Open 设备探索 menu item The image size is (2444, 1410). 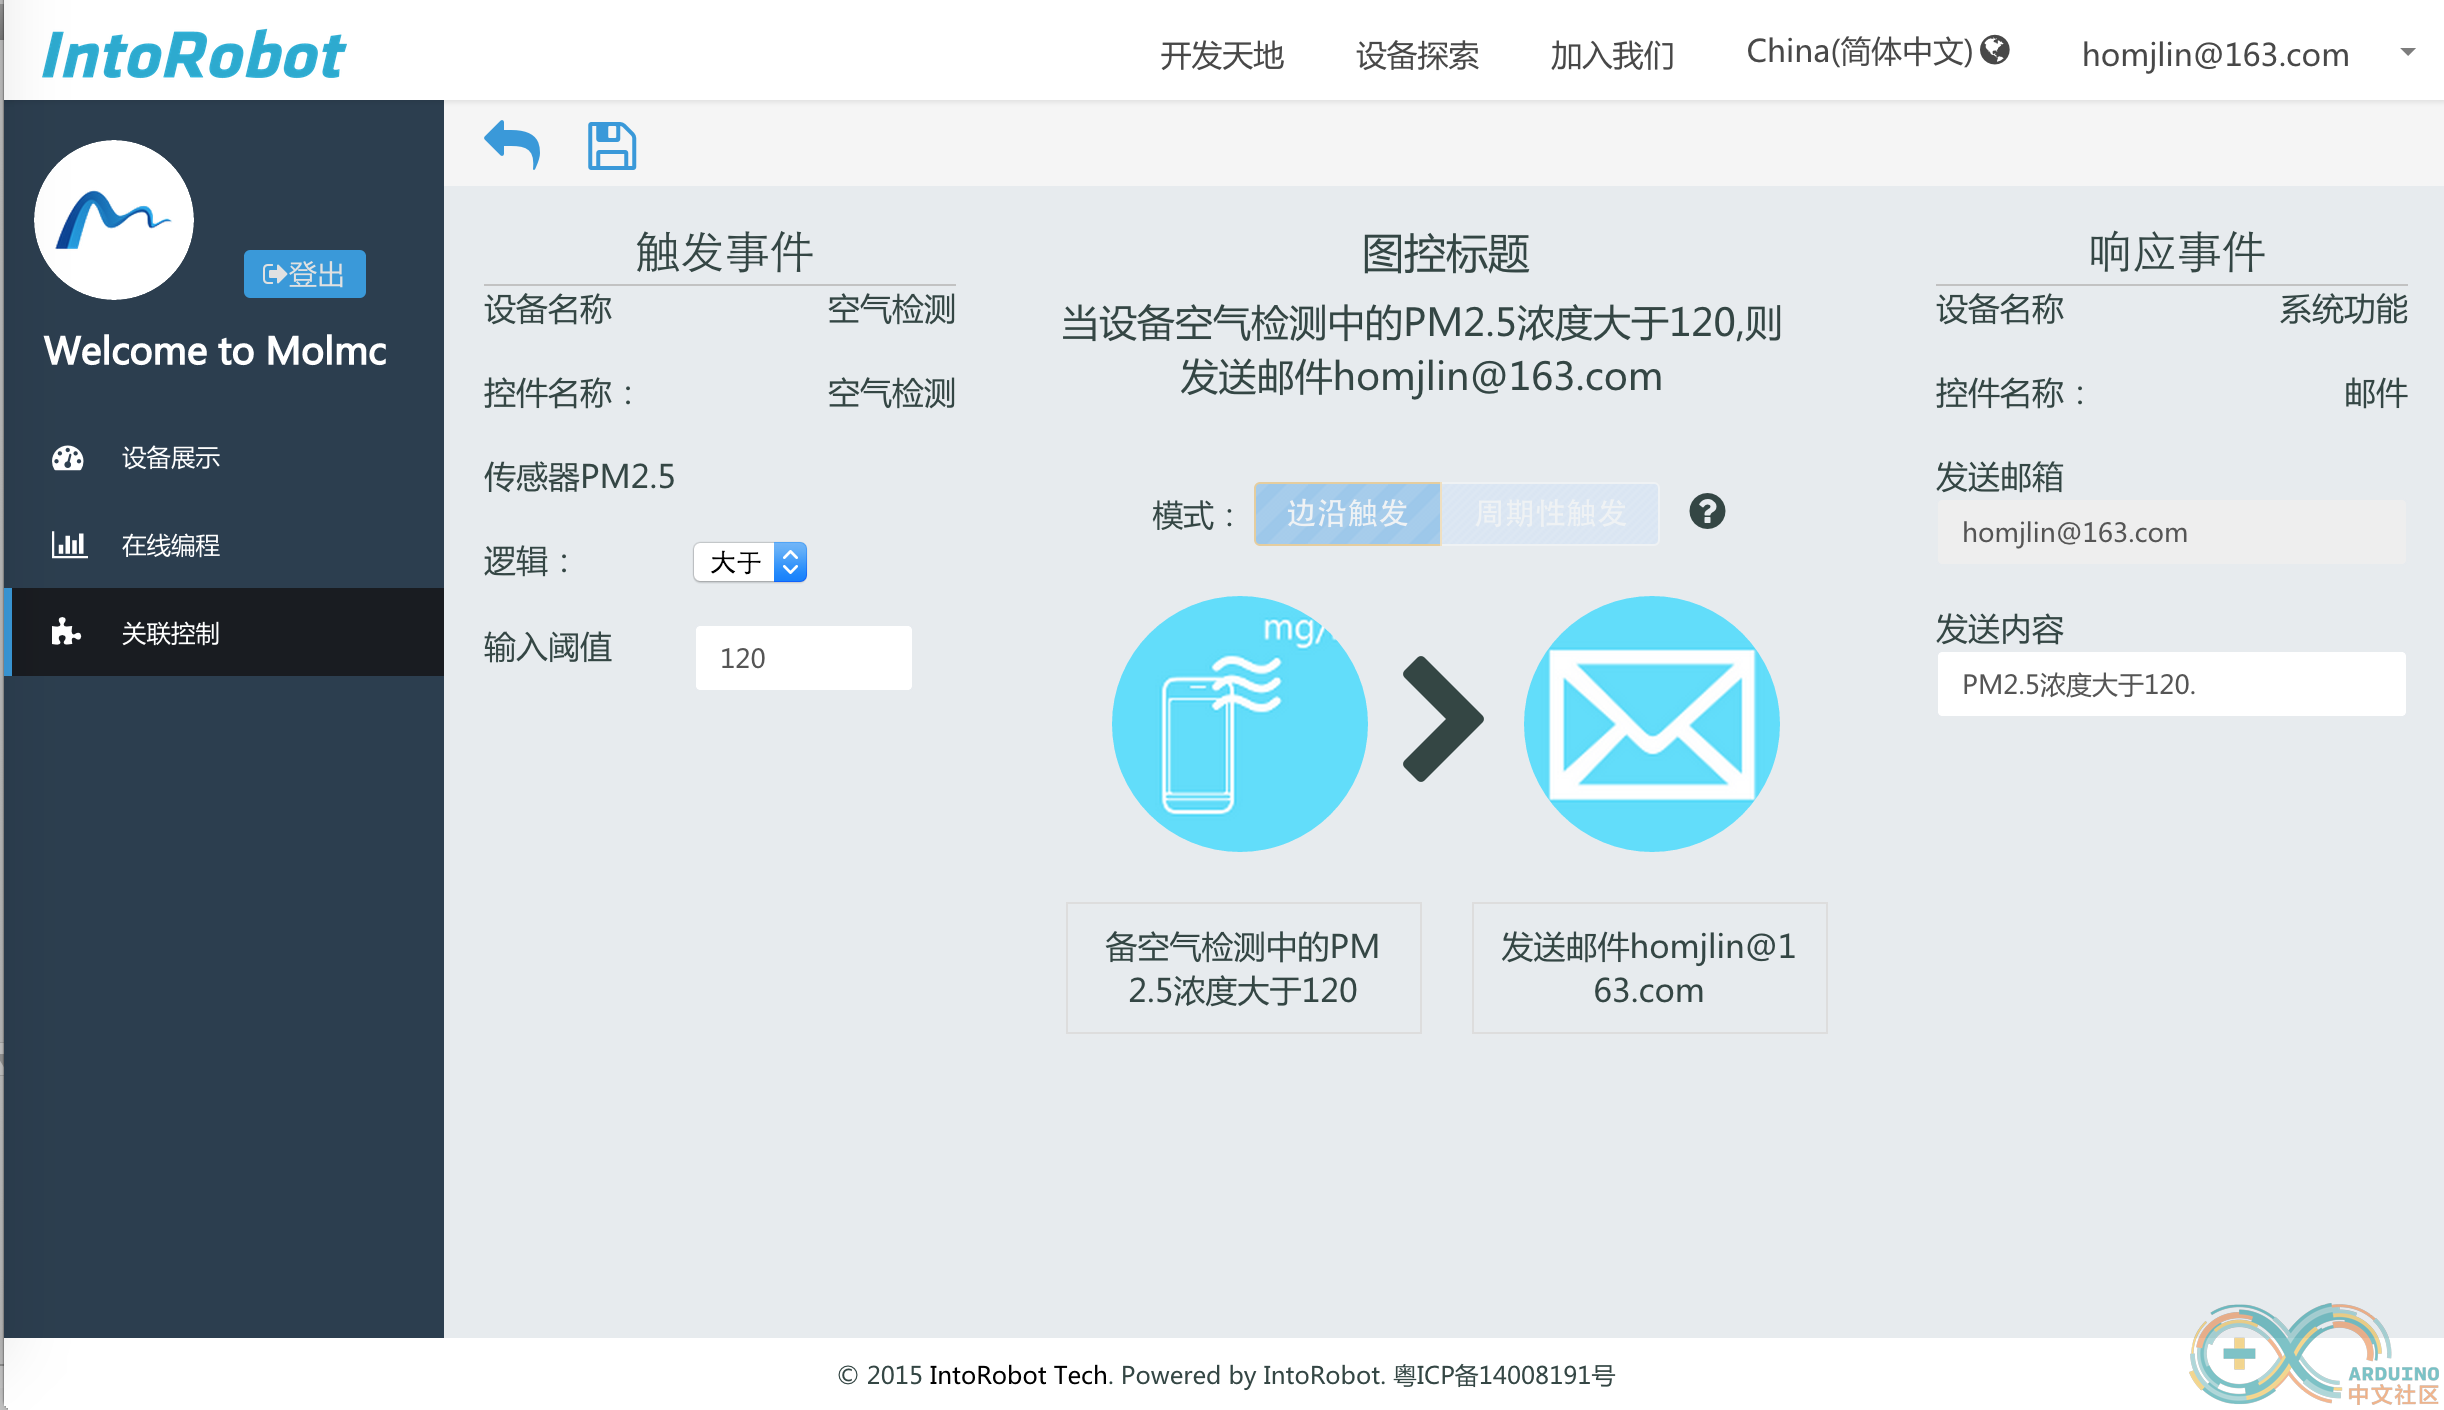pyautogui.click(x=1417, y=55)
